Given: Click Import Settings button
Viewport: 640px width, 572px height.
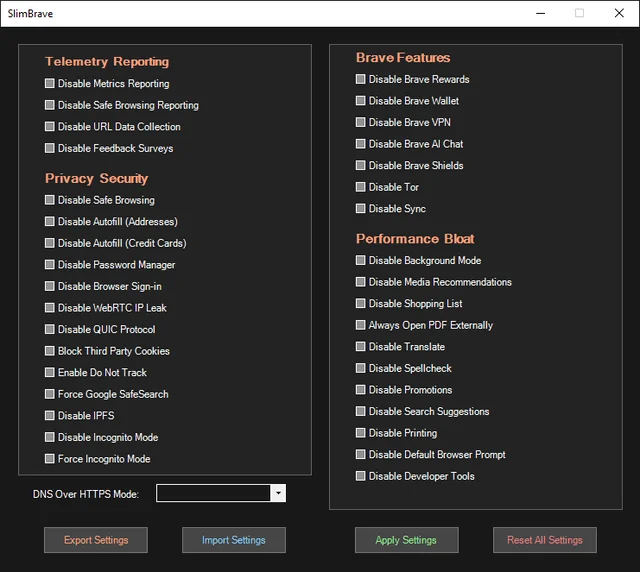Looking at the screenshot, I should (233, 540).
